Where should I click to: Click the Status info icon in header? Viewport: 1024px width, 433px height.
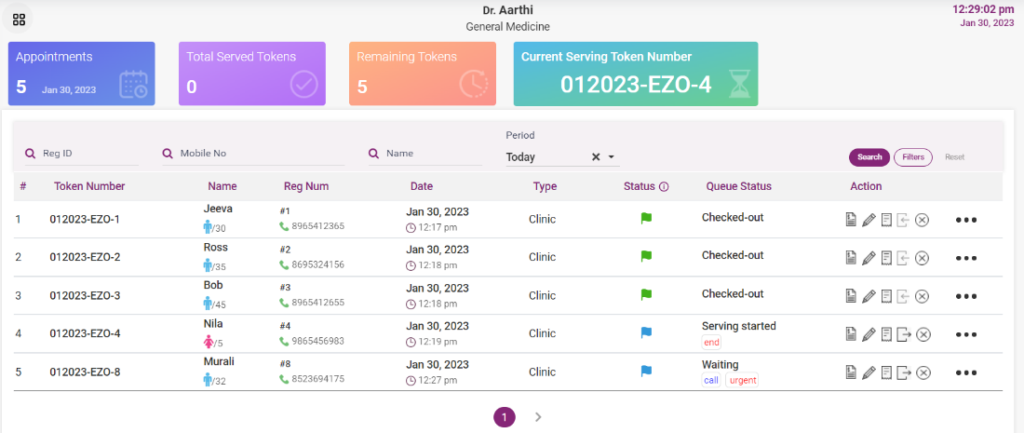point(664,186)
